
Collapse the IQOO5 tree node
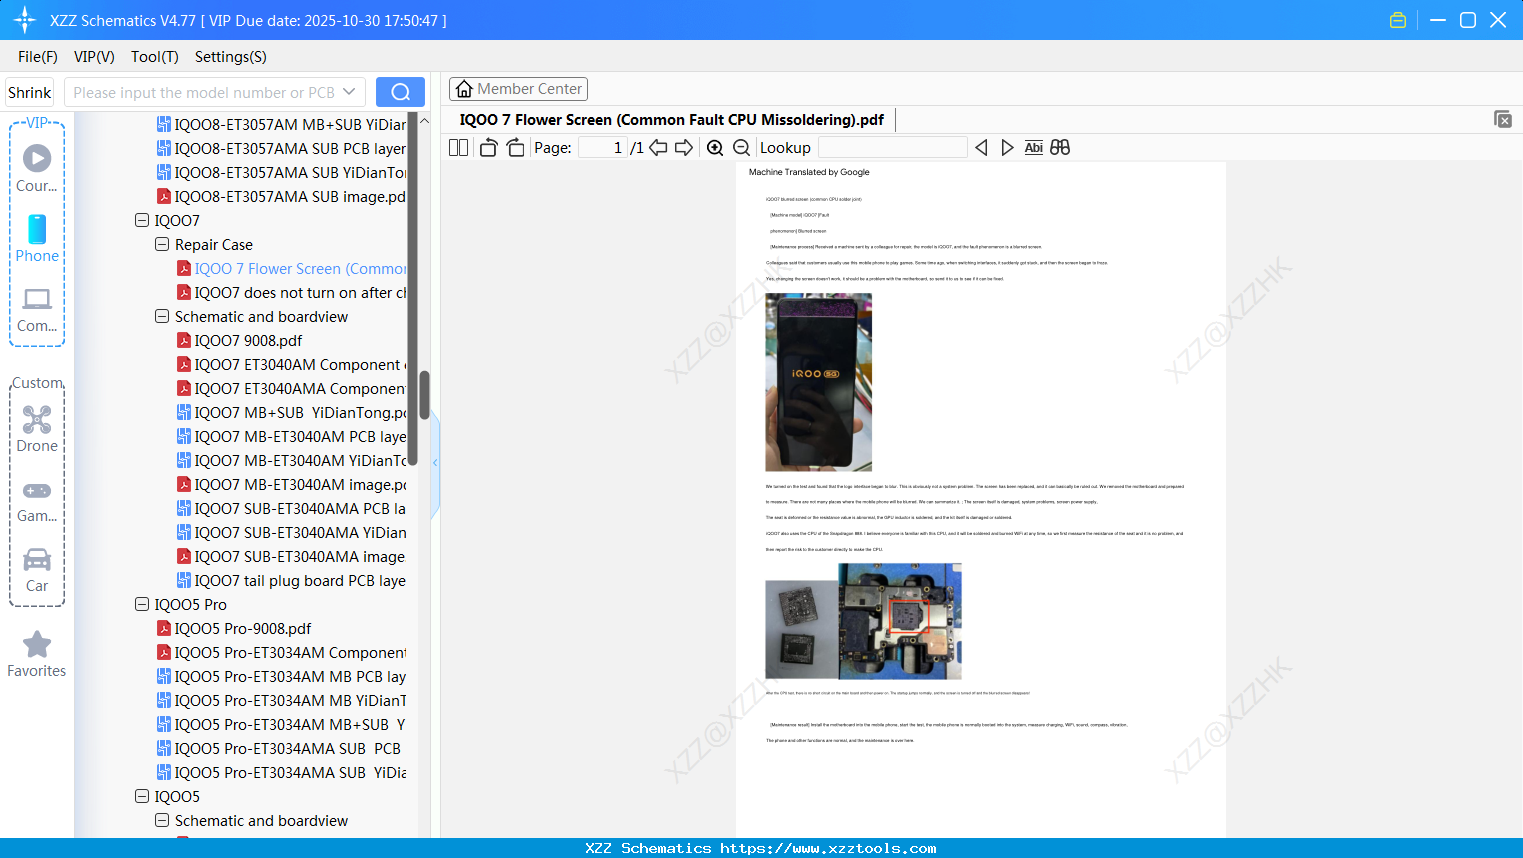(142, 797)
